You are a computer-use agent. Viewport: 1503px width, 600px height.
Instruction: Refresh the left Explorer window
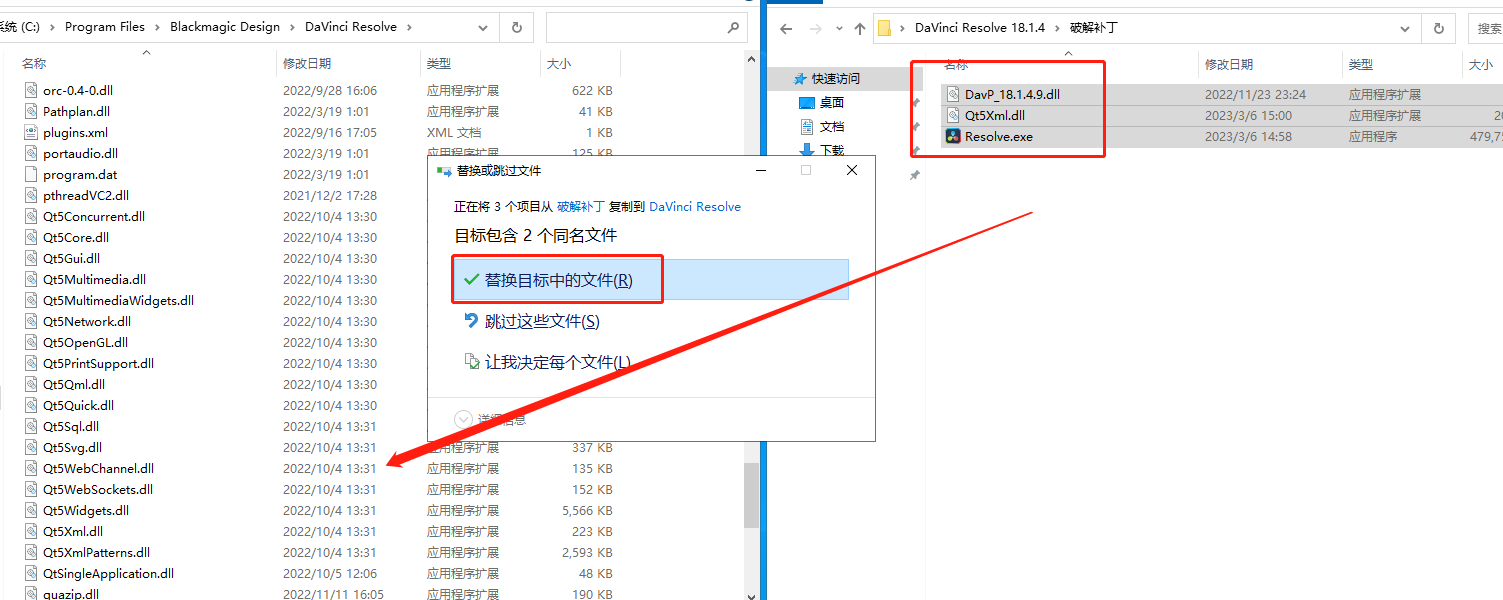pos(516,28)
